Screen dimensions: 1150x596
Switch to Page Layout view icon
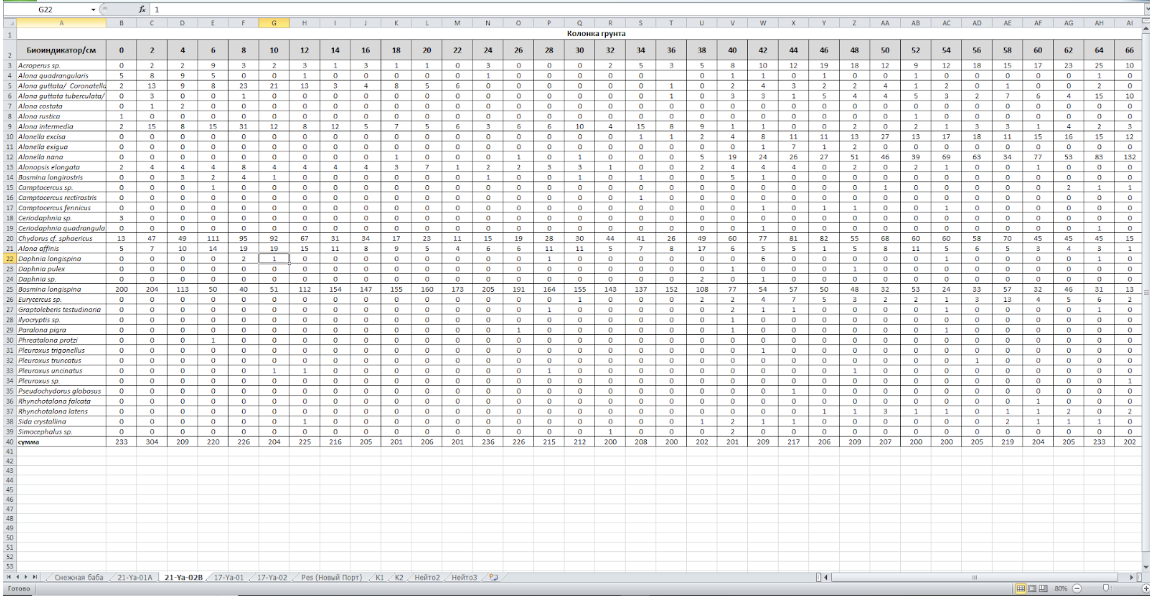click(x=1031, y=589)
